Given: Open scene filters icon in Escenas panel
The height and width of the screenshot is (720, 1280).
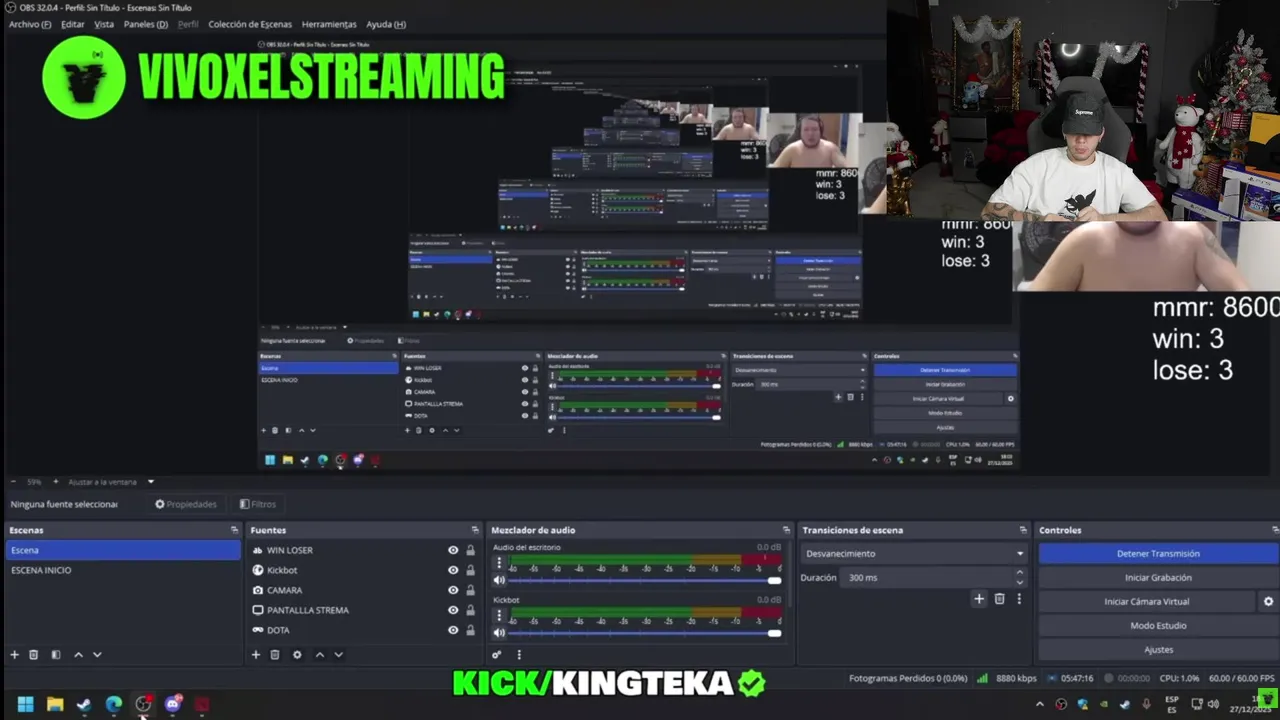Looking at the screenshot, I should (56, 655).
